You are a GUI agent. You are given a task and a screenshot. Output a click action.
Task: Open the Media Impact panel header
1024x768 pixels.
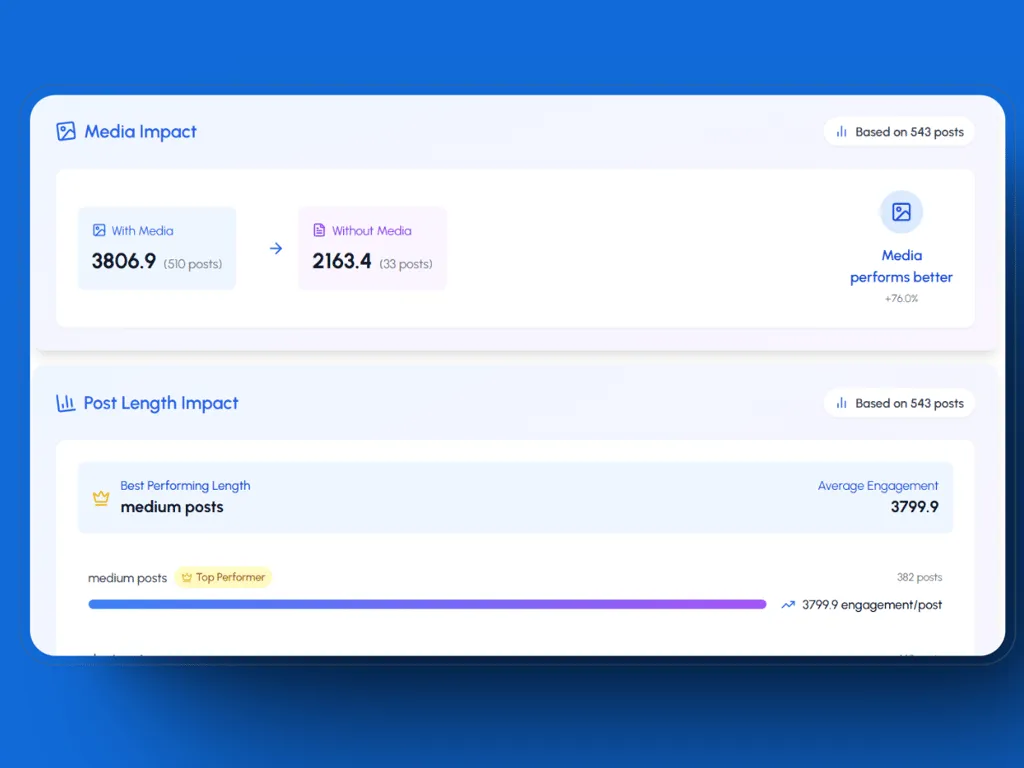tap(127, 131)
